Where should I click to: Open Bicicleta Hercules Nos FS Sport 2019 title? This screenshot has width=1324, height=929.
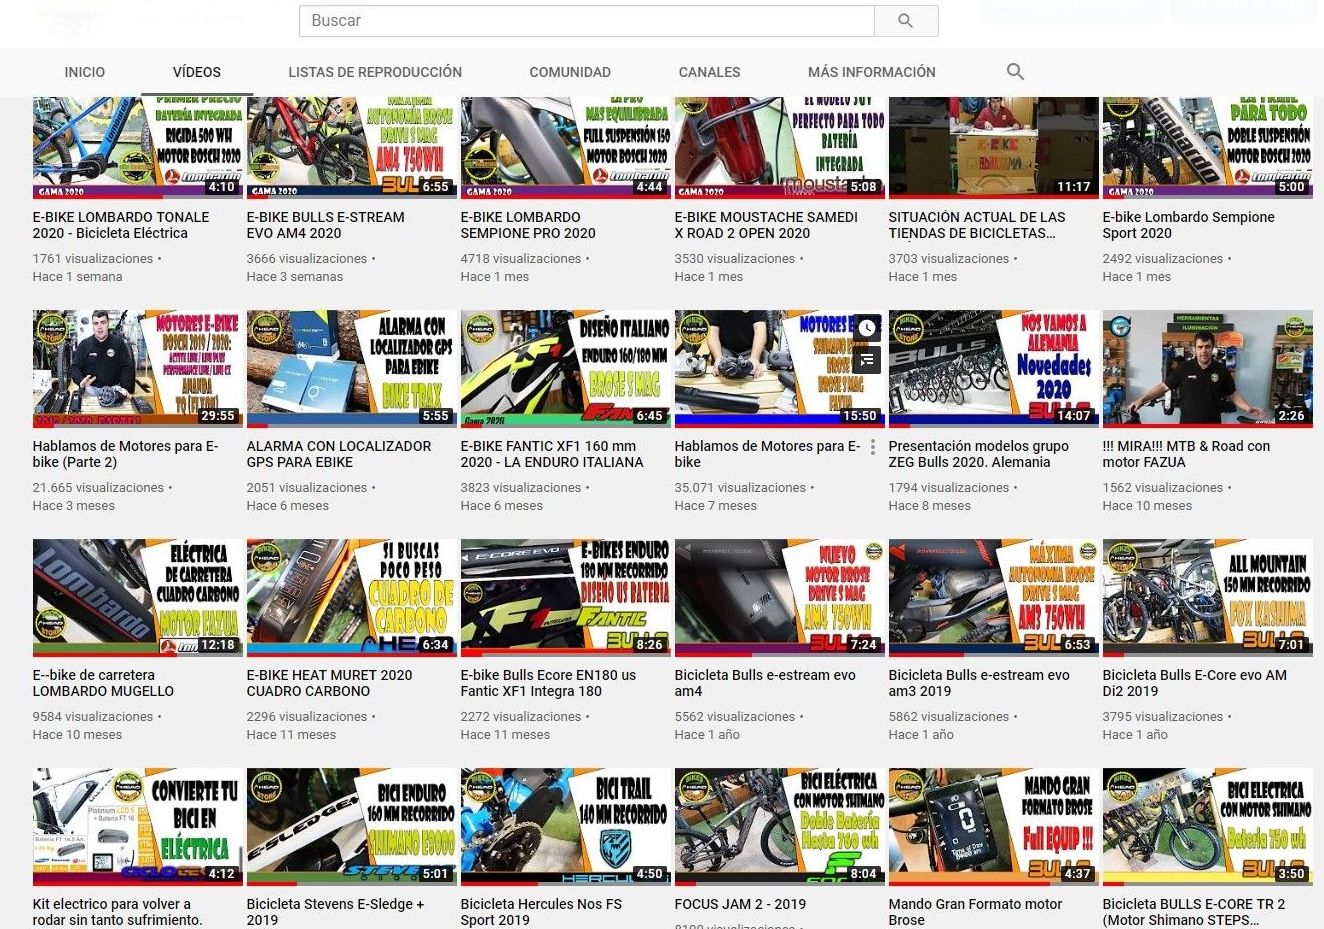[x=541, y=912]
